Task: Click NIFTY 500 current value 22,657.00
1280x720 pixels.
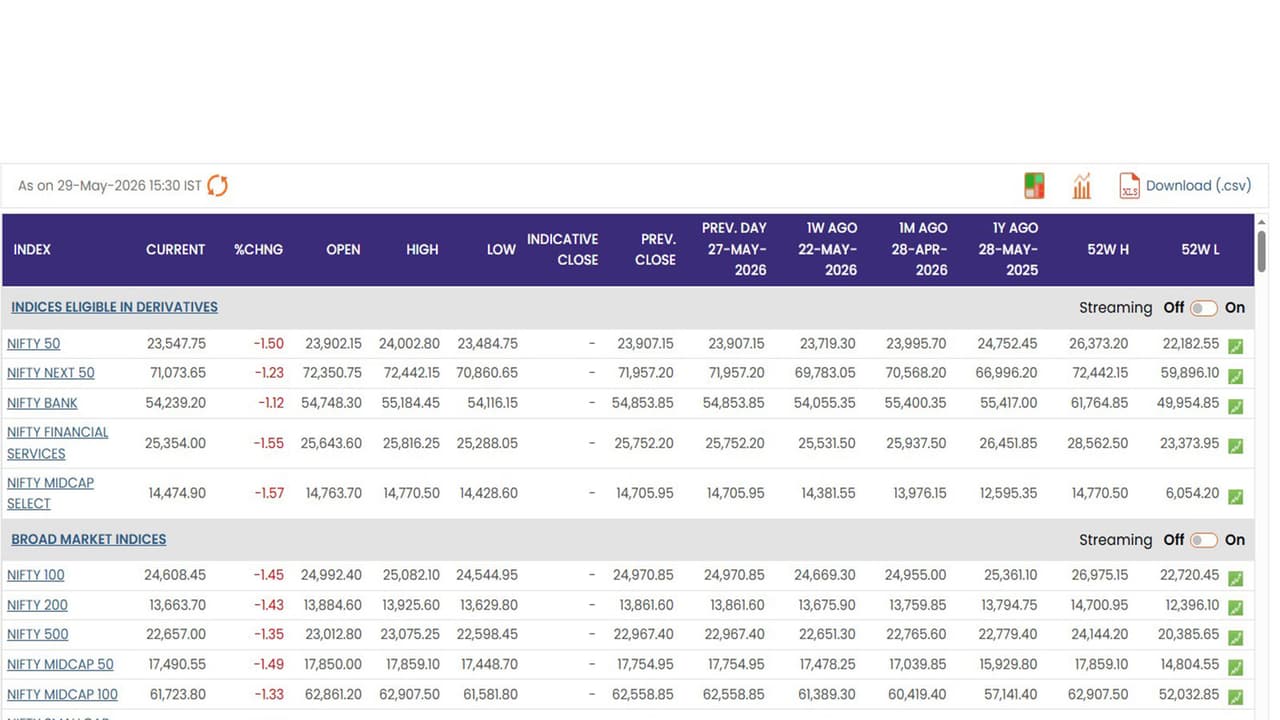Action: [x=176, y=634]
